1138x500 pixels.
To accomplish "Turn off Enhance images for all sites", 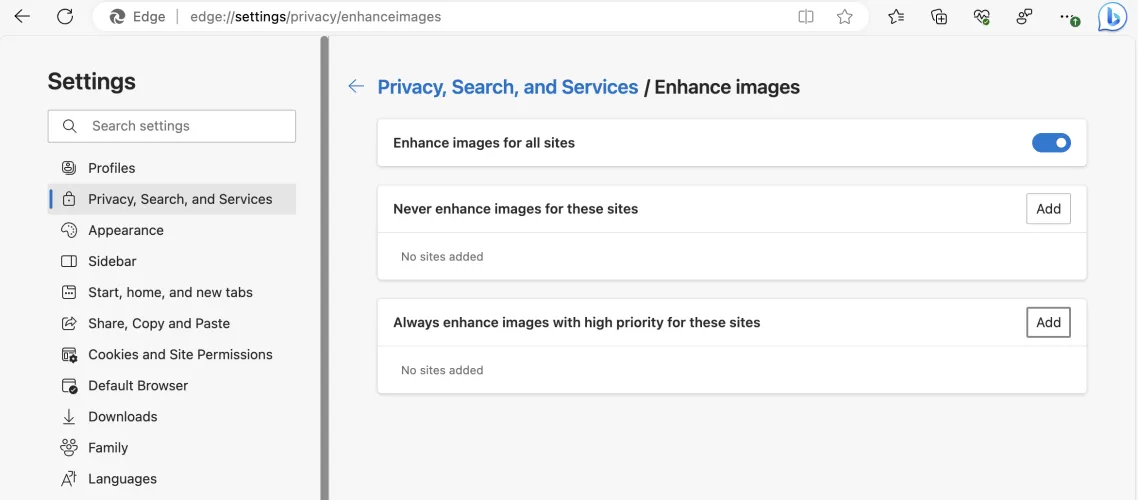I will (1050, 143).
